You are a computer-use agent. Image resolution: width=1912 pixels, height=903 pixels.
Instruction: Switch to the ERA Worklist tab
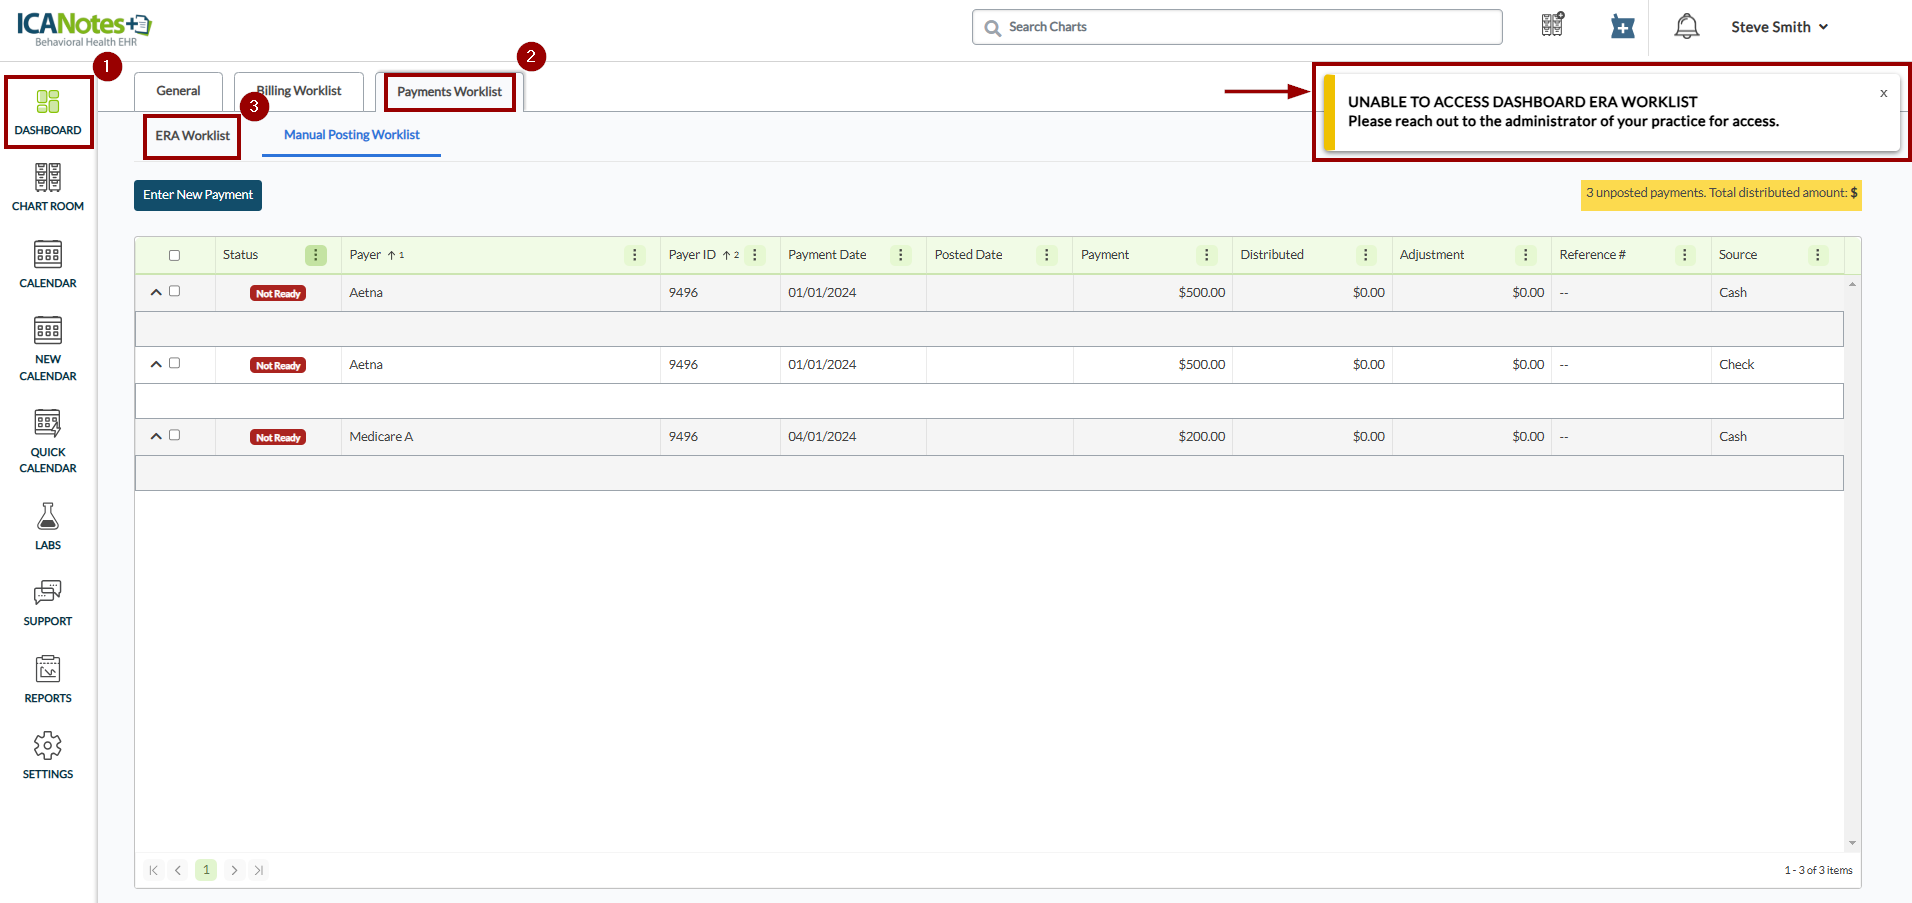pyautogui.click(x=192, y=136)
